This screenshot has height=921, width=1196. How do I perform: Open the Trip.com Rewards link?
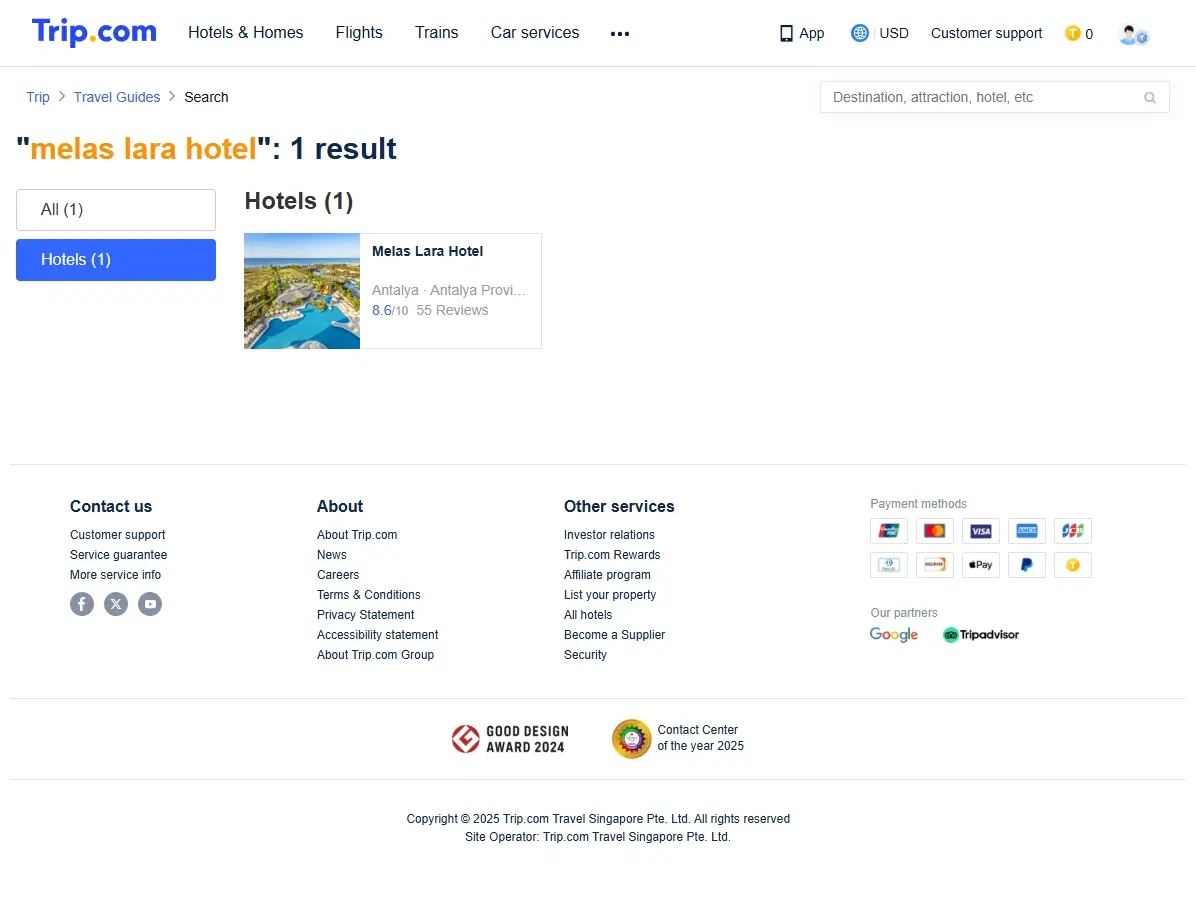[x=612, y=555]
